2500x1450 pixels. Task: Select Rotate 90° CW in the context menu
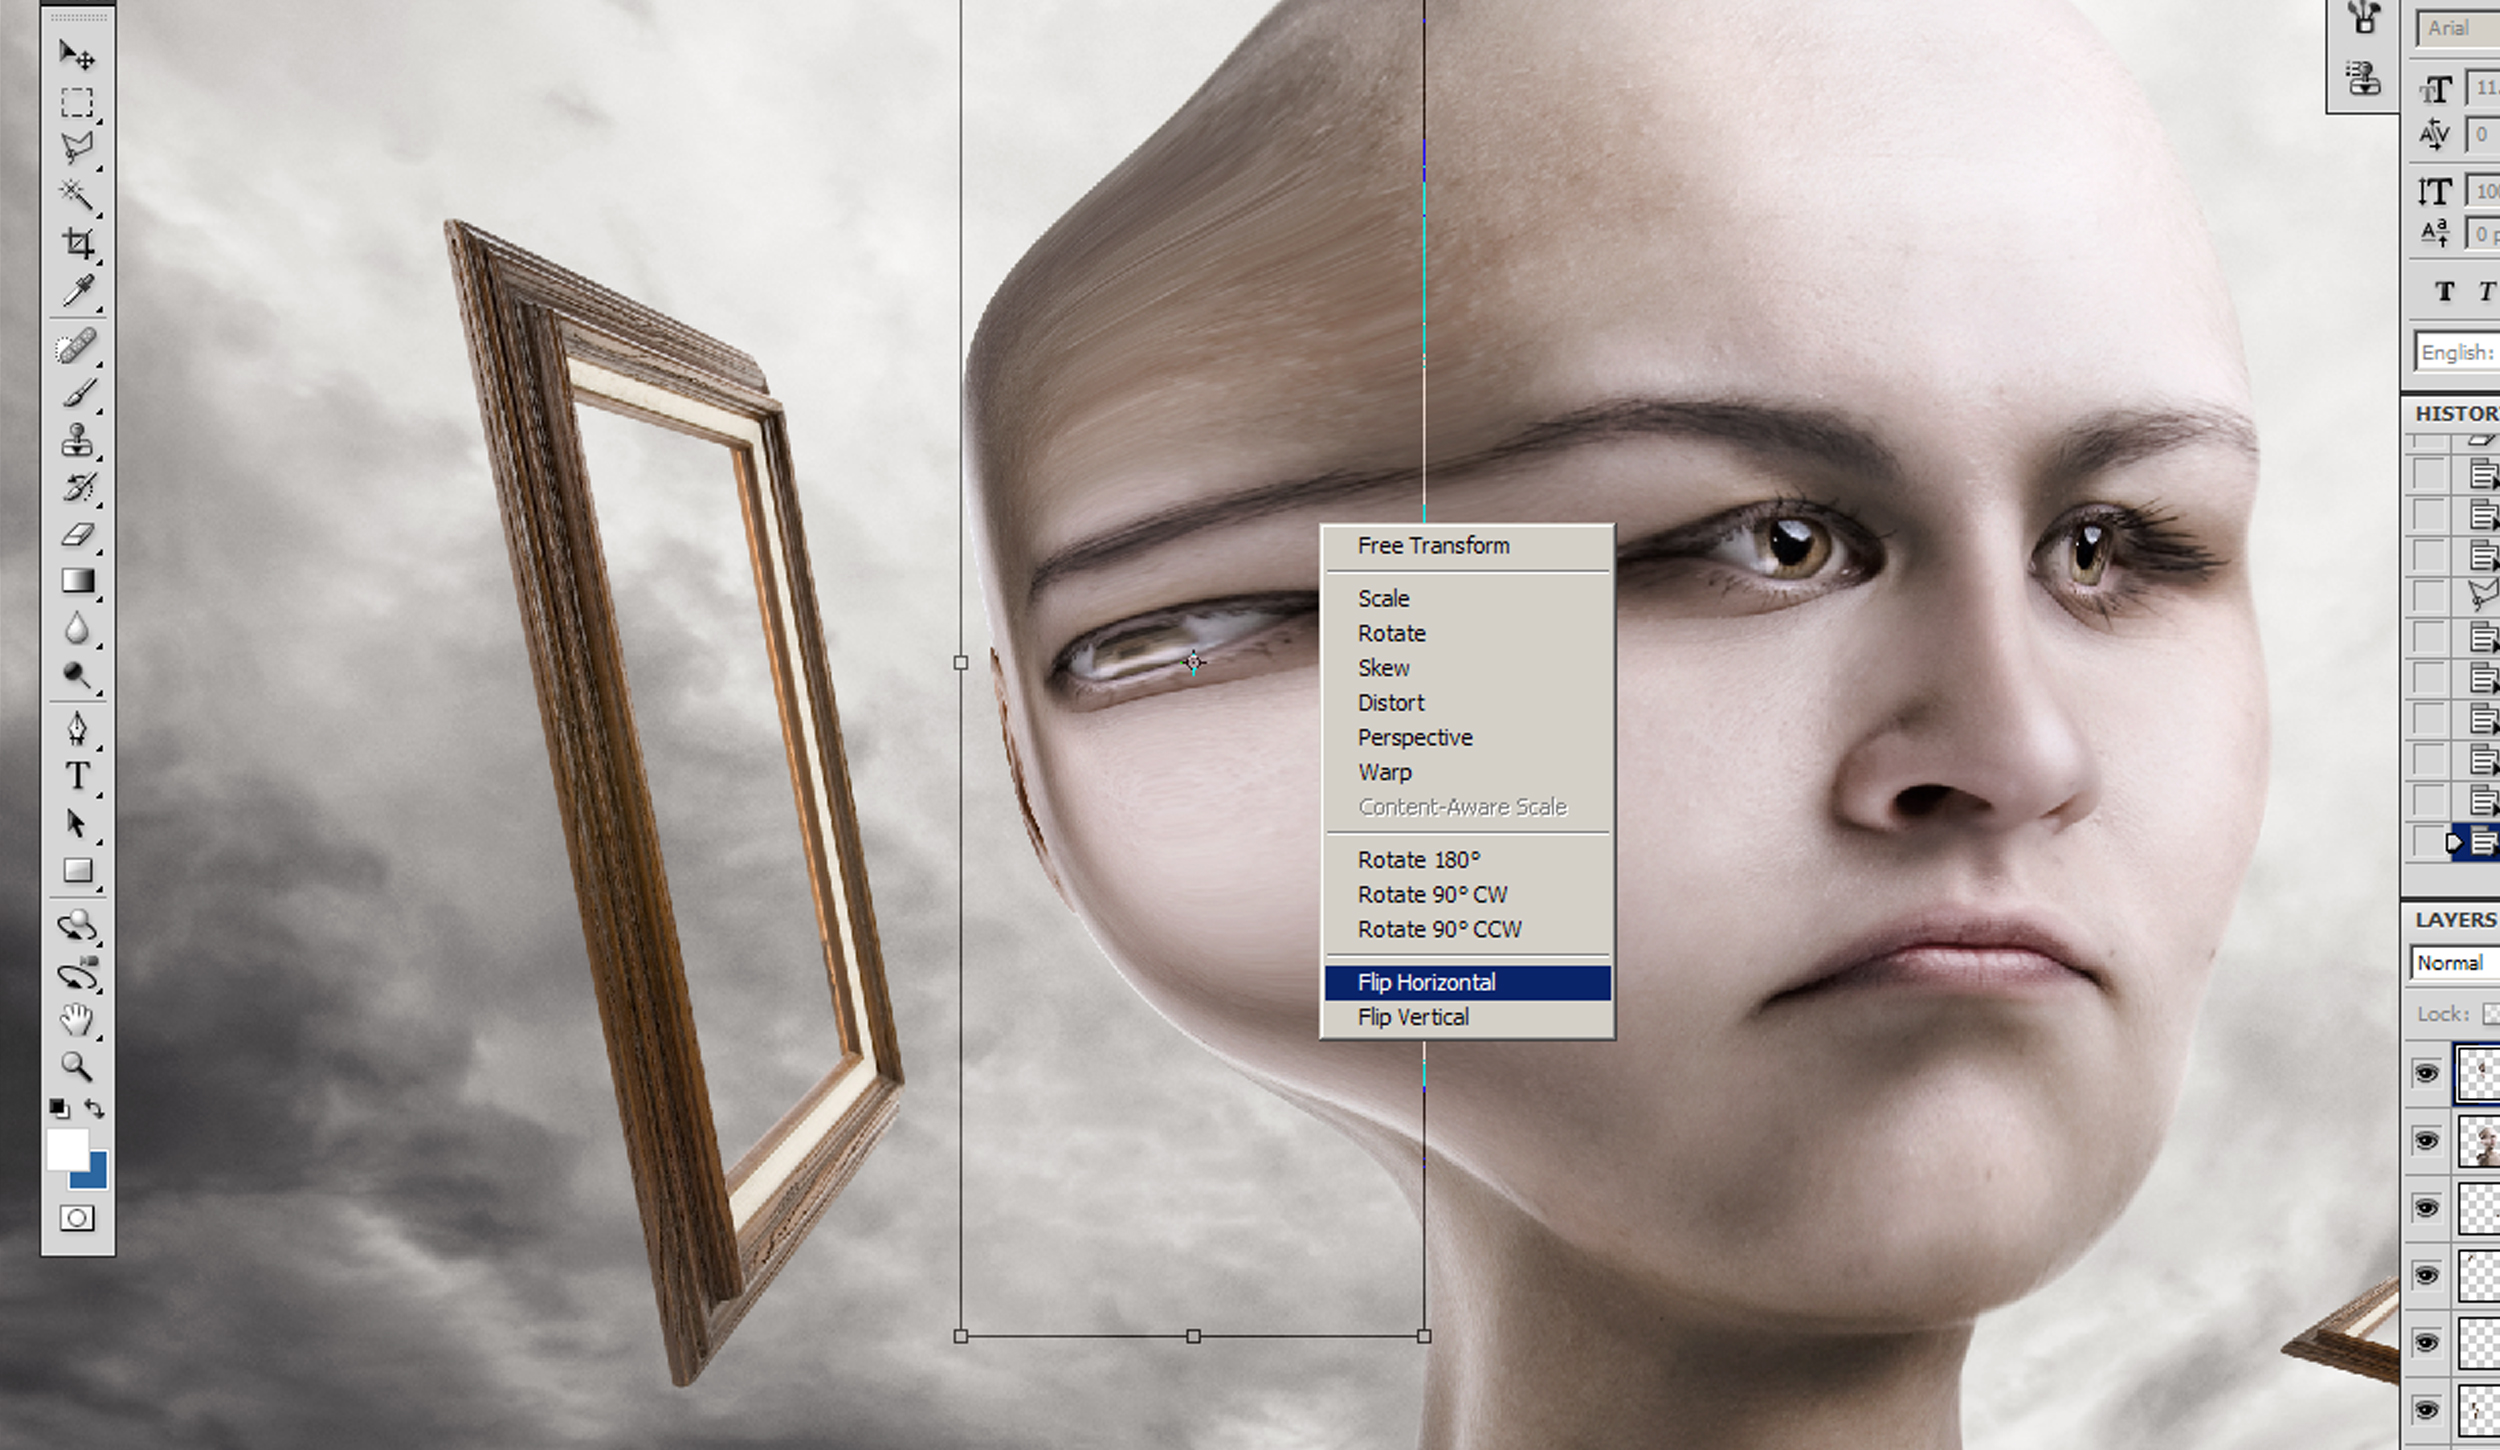pos(1432,894)
